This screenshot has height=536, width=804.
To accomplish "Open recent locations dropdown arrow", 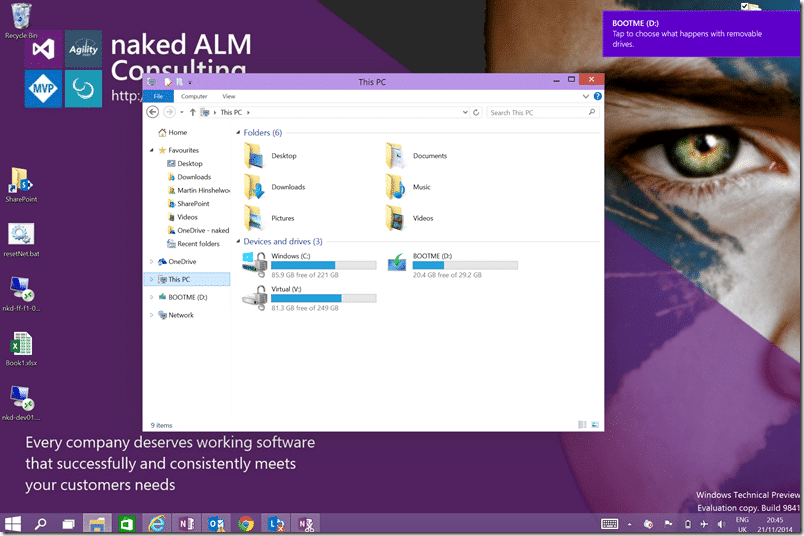I will pos(182,112).
